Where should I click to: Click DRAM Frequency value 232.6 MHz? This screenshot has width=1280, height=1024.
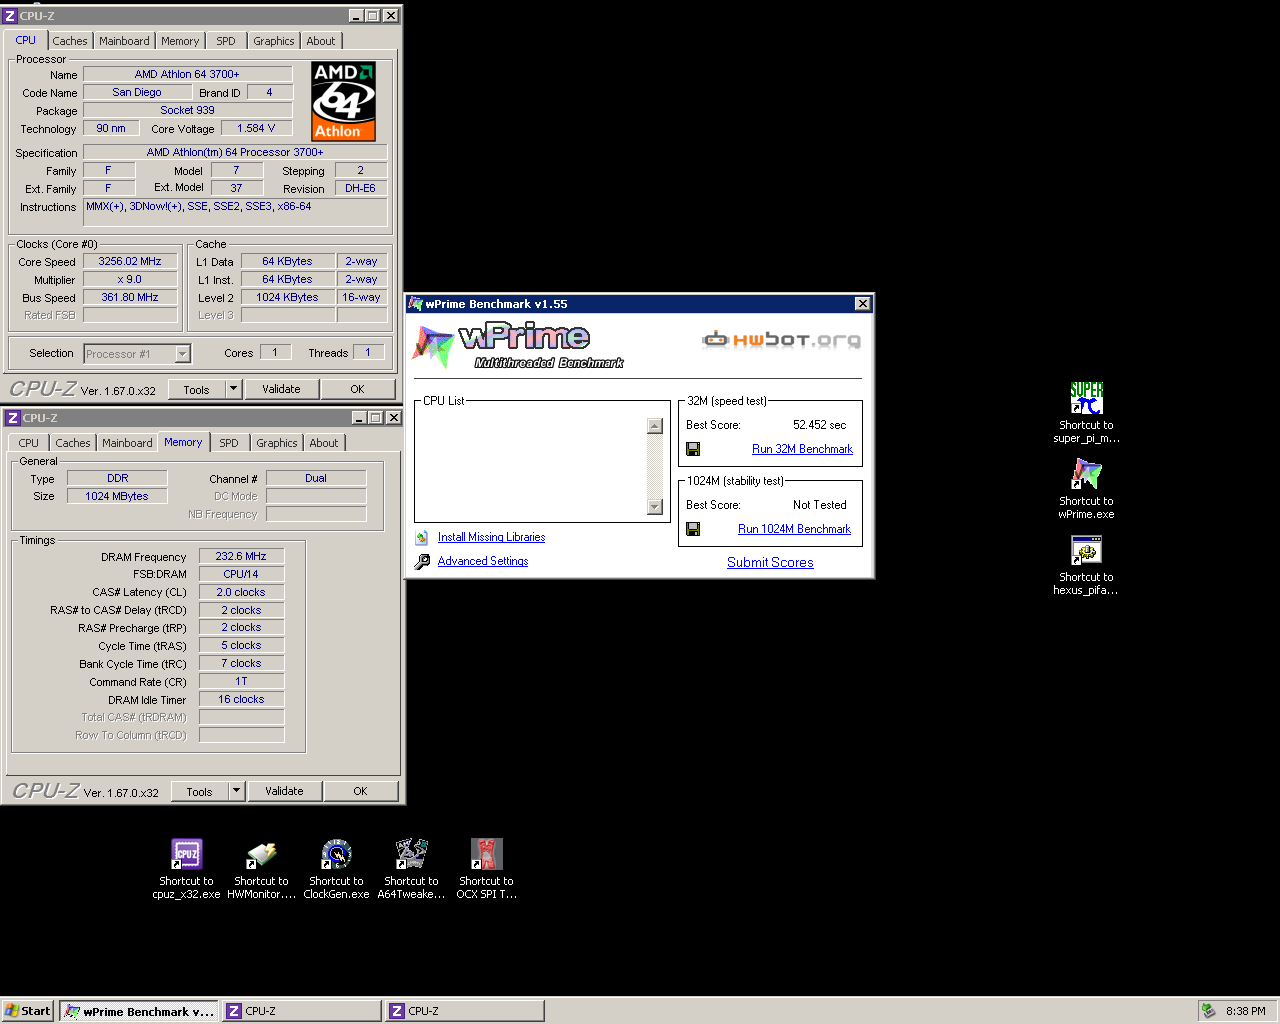[241, 556]
